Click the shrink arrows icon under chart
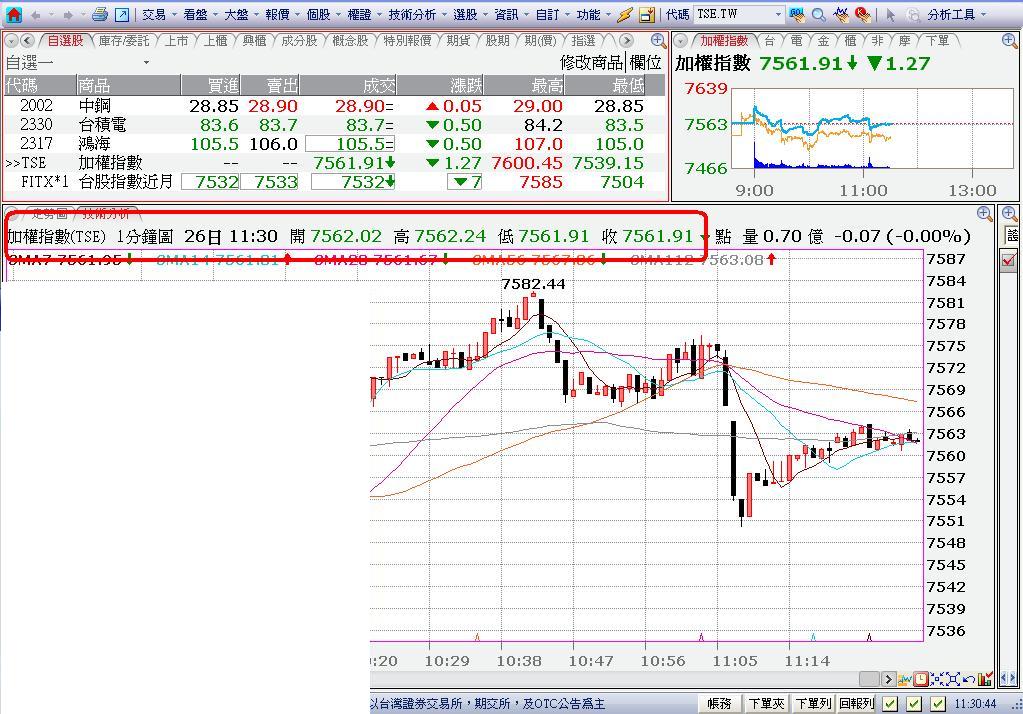This screenshot has height=714, width=1023. (937, 679)
